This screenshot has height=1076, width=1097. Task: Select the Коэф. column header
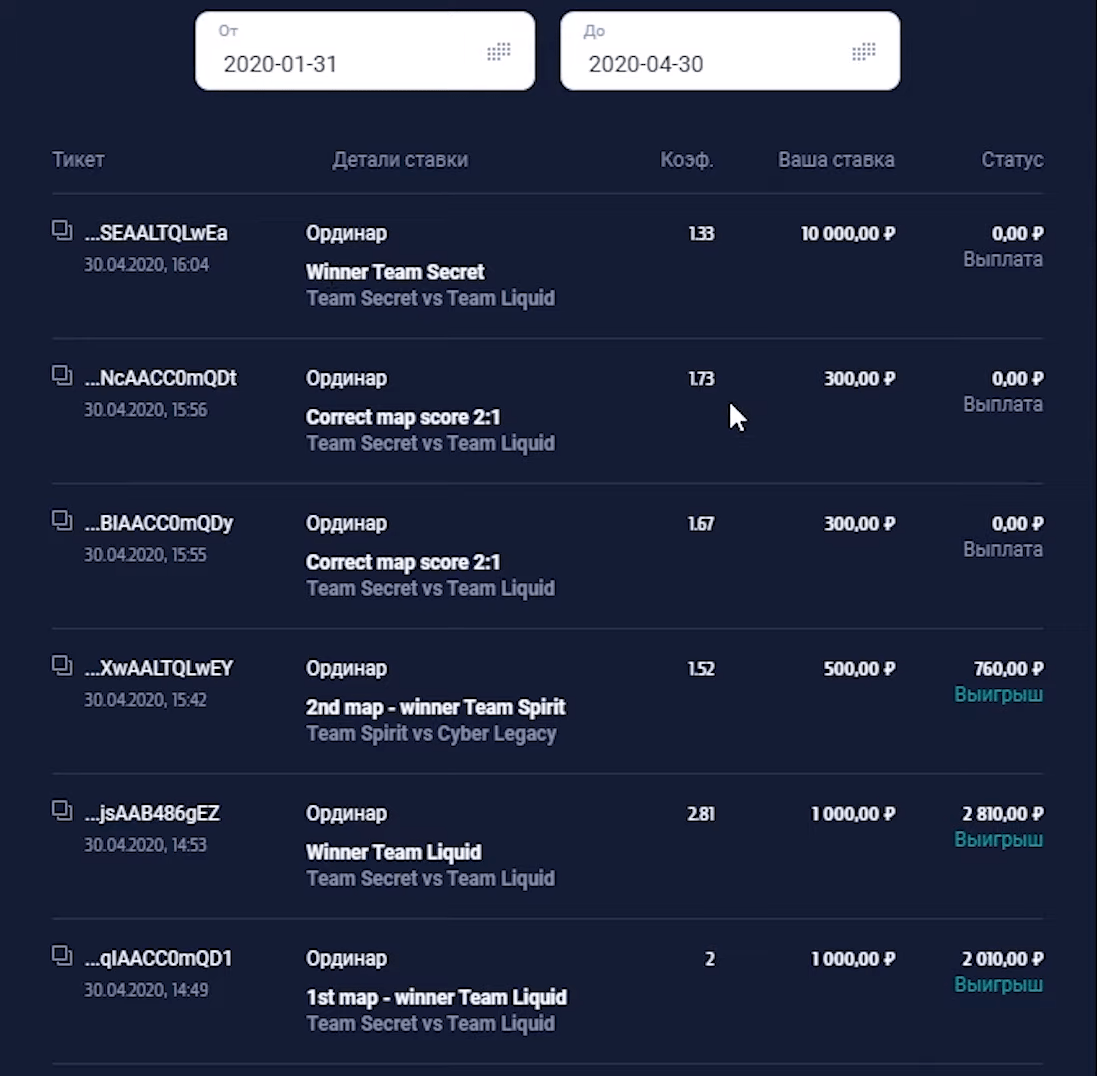click(x=686, y=160)
